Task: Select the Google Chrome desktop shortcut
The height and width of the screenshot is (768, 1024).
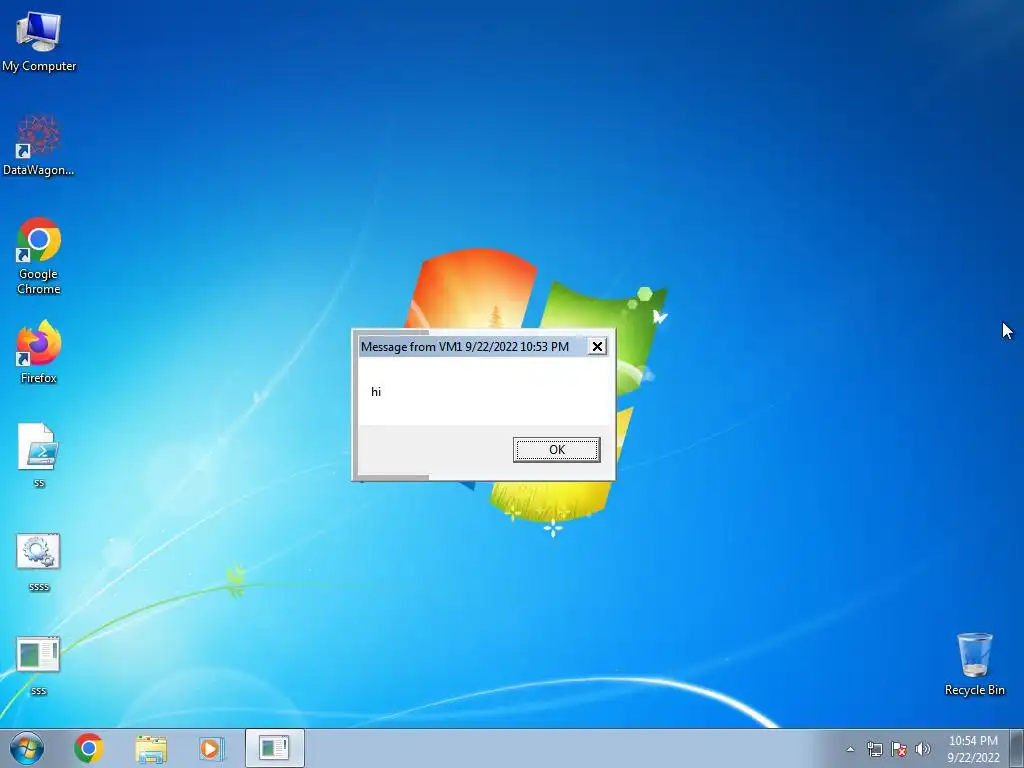Action: coord(39,255)
